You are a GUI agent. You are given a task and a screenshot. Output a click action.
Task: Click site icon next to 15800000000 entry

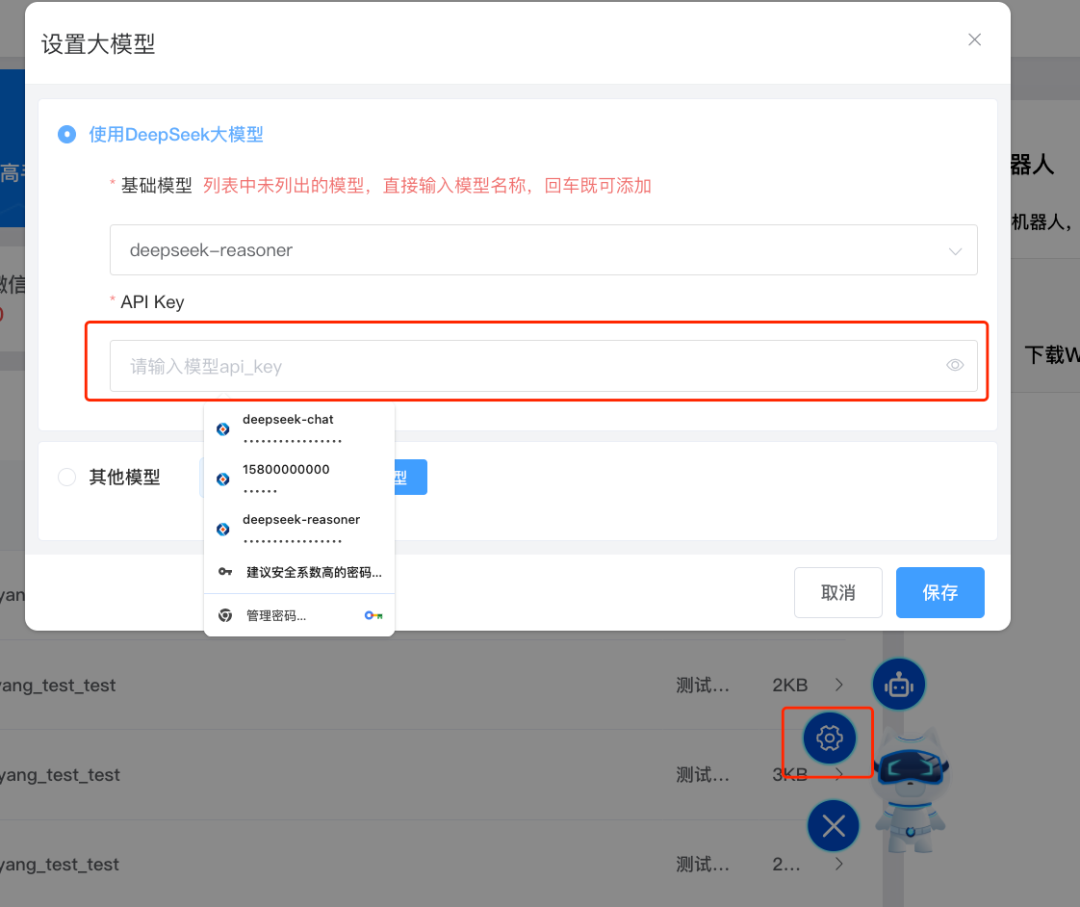click(223, 479)
